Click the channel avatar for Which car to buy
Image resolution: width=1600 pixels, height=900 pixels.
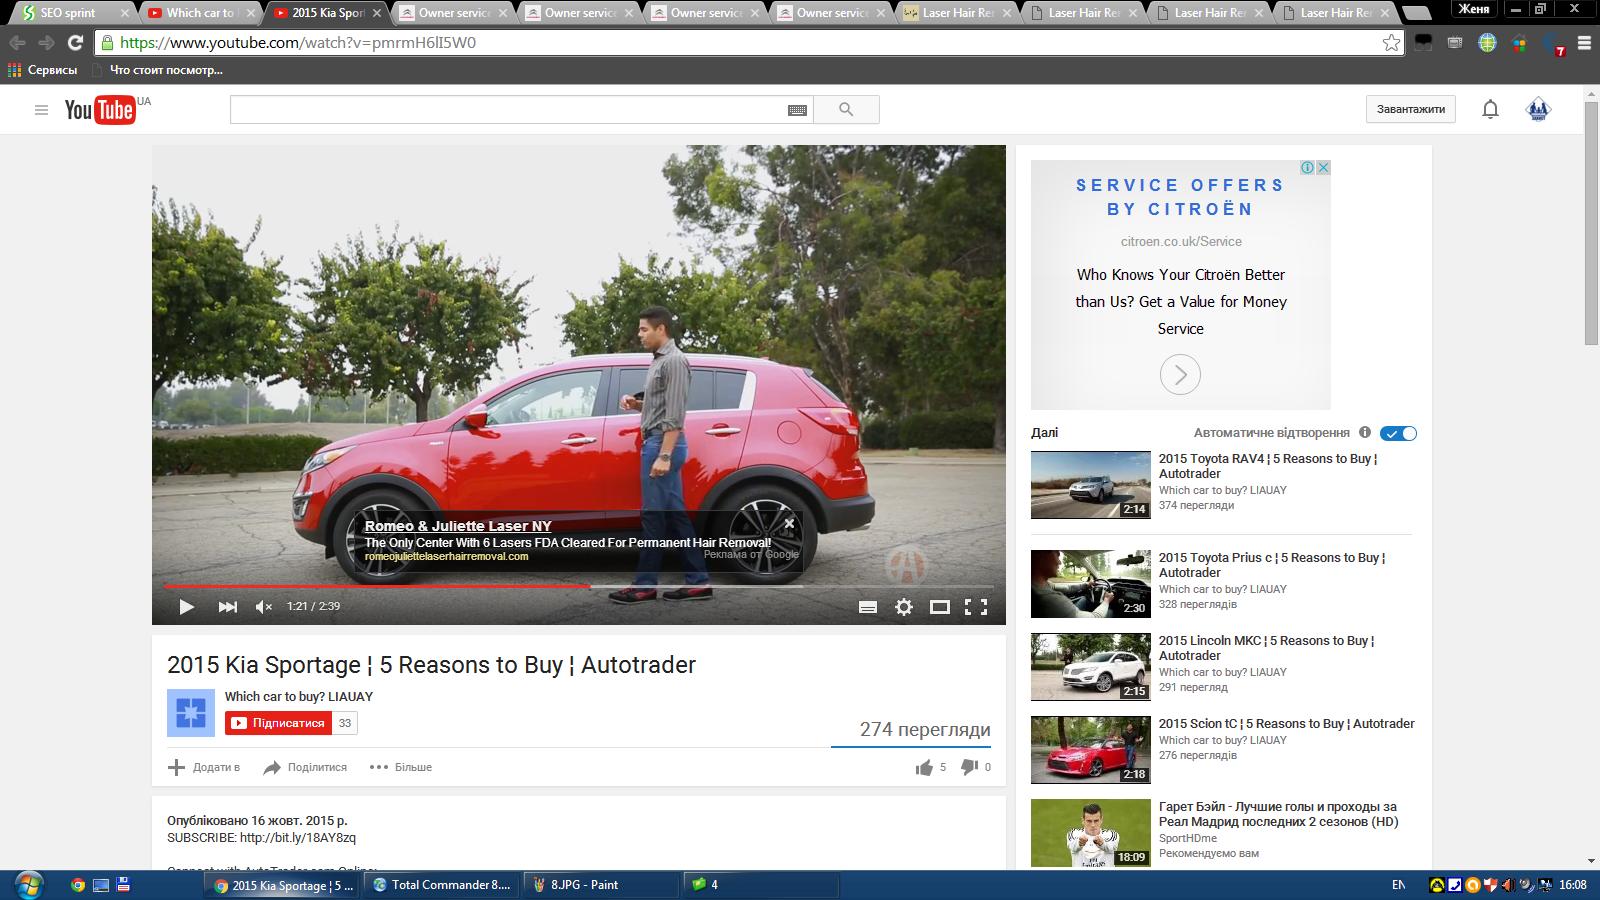point(191,713)
